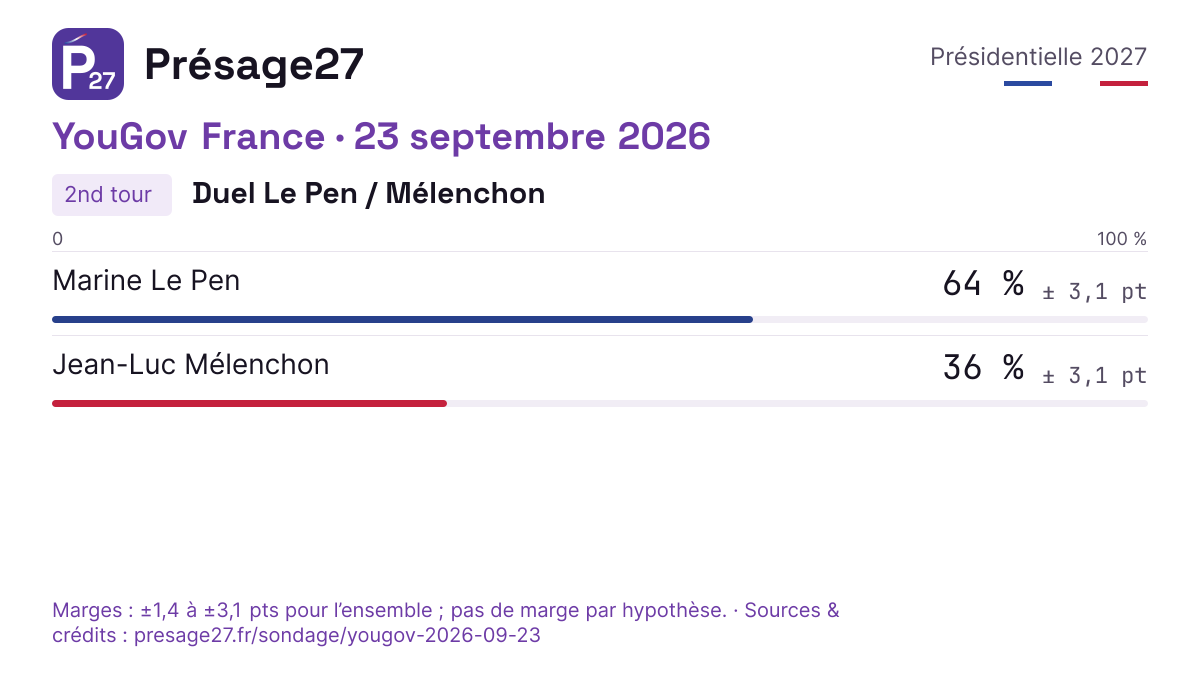Click the Duel Le Pen / Mélenchon heading
This screenshot has height=675, width=1200.
click(369, 193)
